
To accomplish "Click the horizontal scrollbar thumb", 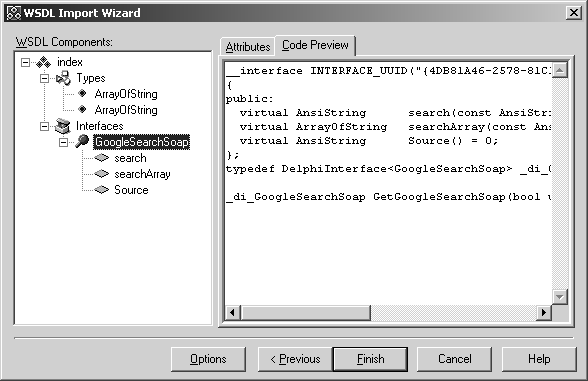I will tap(305, 312).
